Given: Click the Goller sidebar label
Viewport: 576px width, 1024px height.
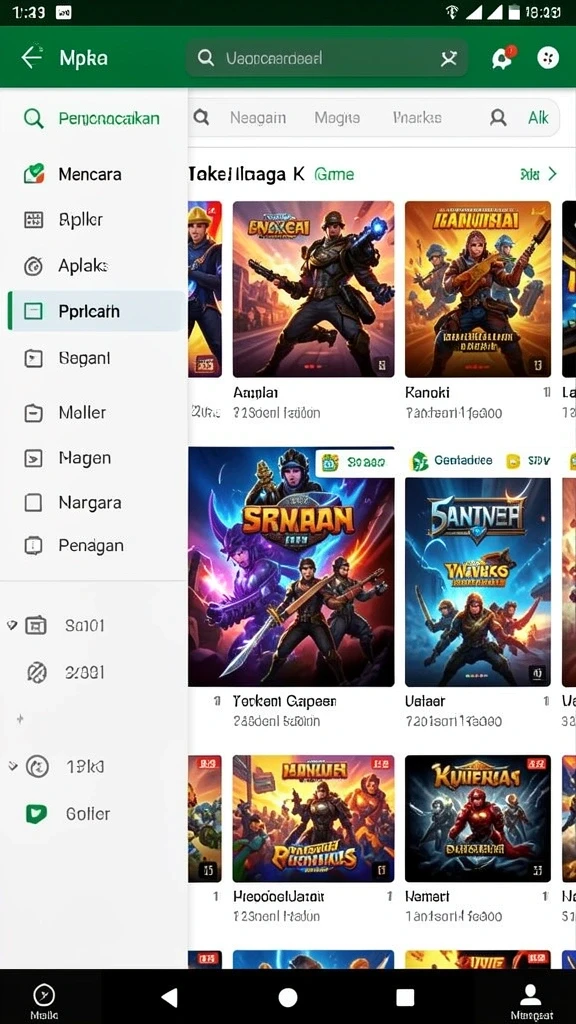Looking at the screenshot, I should (88, 814).
